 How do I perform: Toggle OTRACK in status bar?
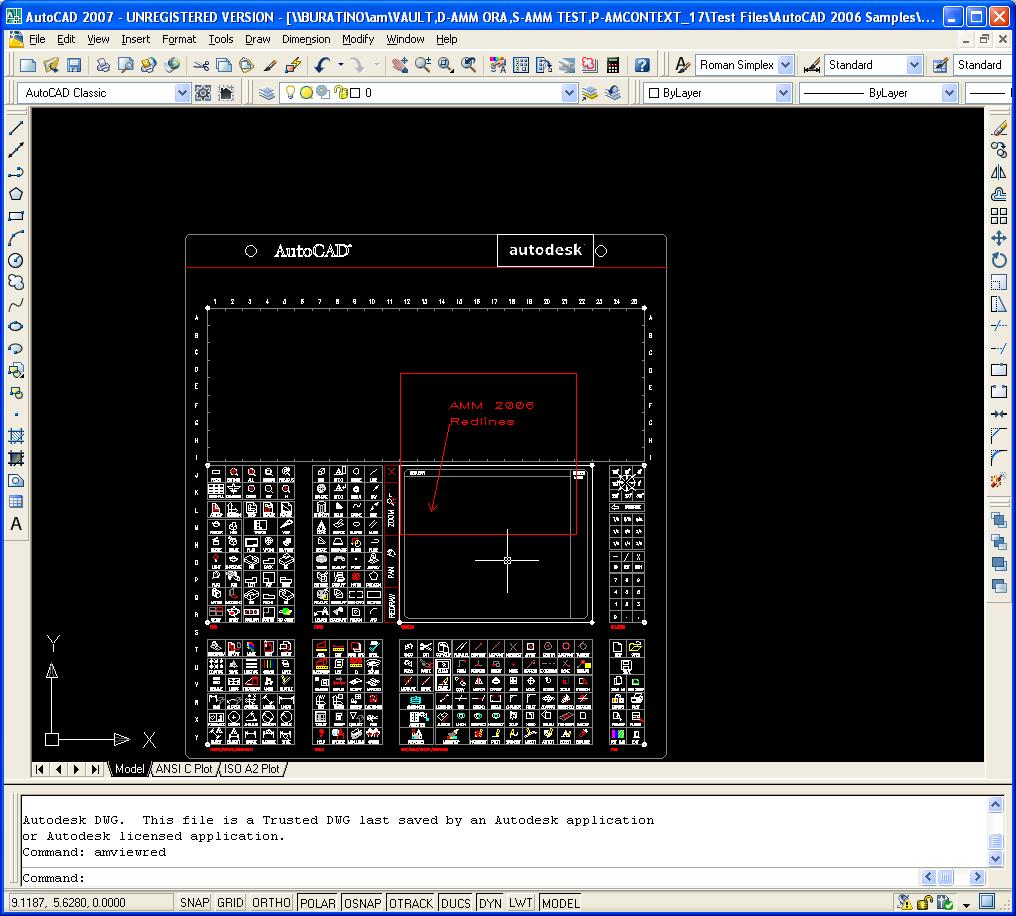[x=411, y=903]
